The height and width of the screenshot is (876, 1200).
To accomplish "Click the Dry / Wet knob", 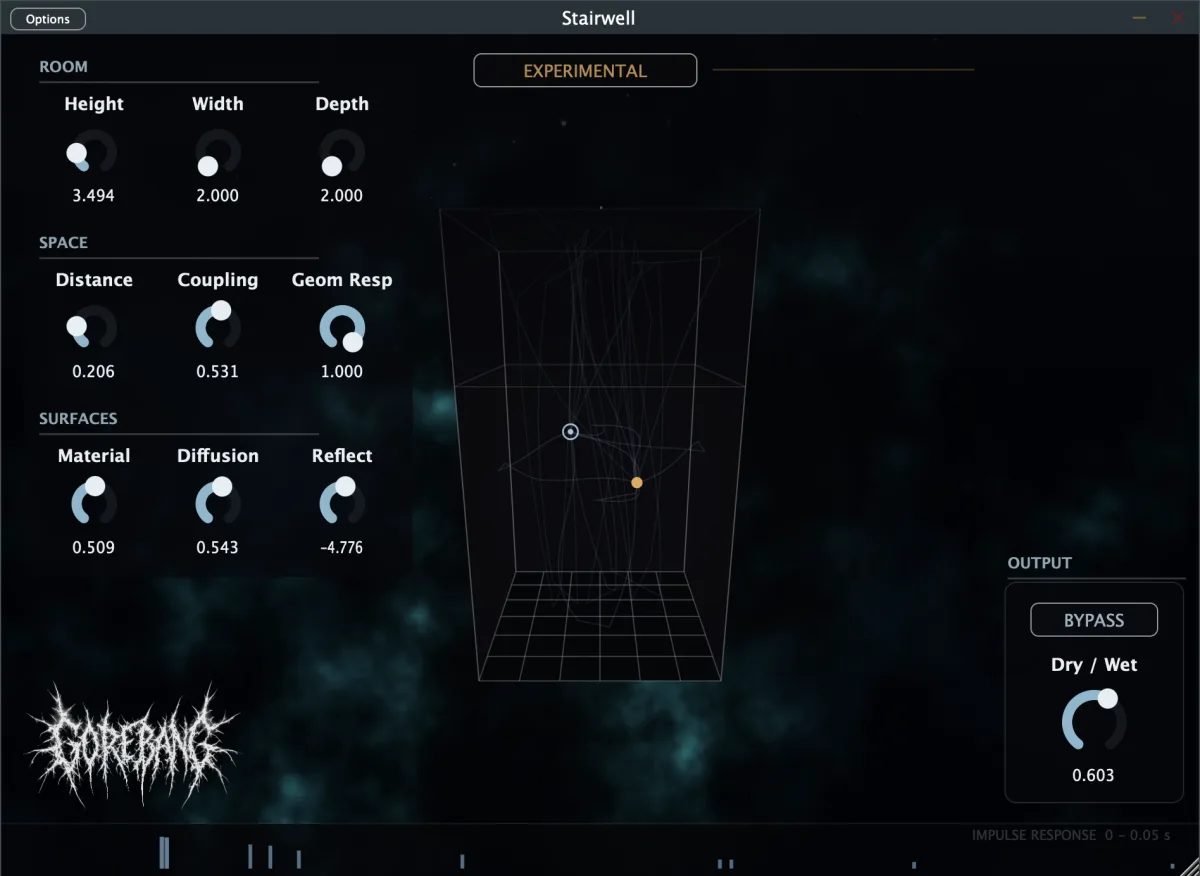I will pos(1094,721).
